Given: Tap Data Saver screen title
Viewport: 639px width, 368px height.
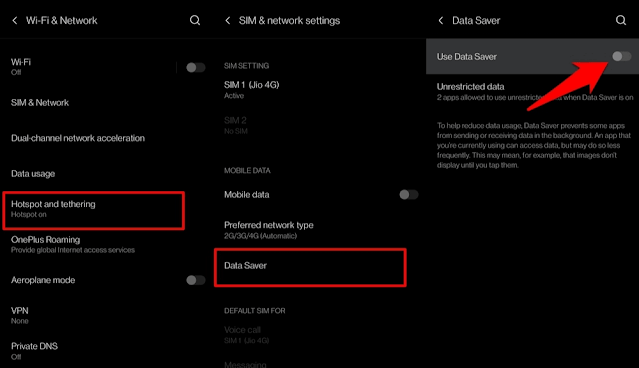Looking at the screenshot, I should point(476,20).
